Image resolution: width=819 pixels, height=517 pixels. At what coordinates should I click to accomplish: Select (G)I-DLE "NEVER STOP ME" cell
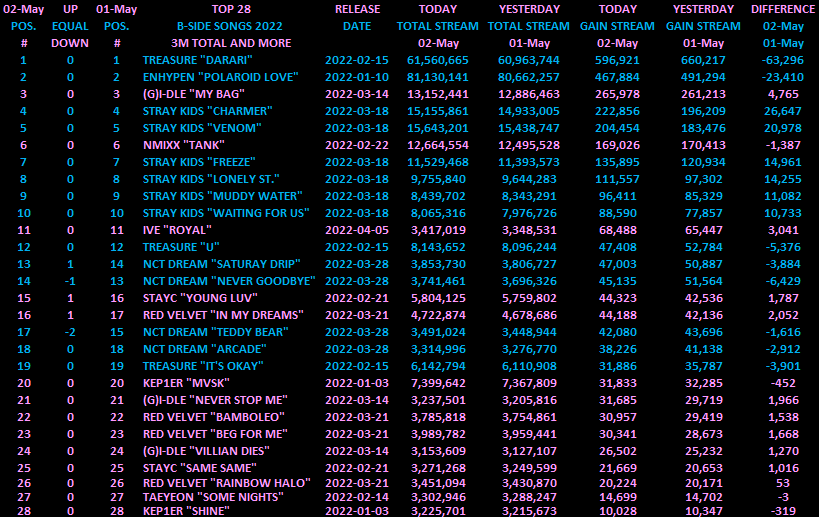tap(215, 400)
